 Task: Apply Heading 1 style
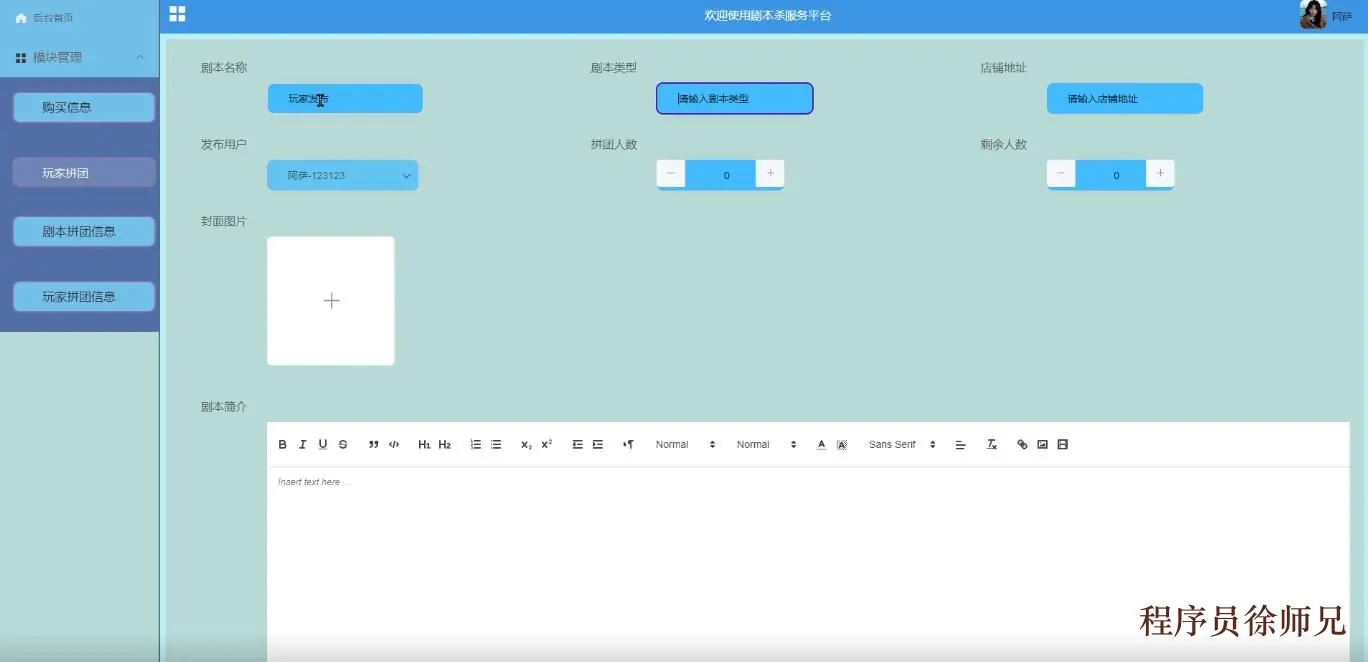[424, 444]
